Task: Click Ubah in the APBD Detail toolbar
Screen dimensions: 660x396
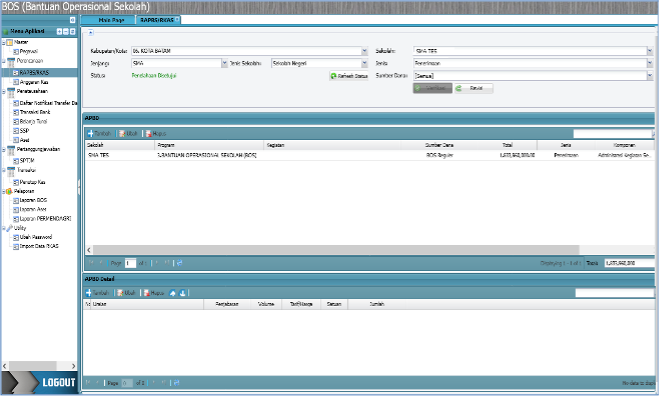Action: [126, 293]
